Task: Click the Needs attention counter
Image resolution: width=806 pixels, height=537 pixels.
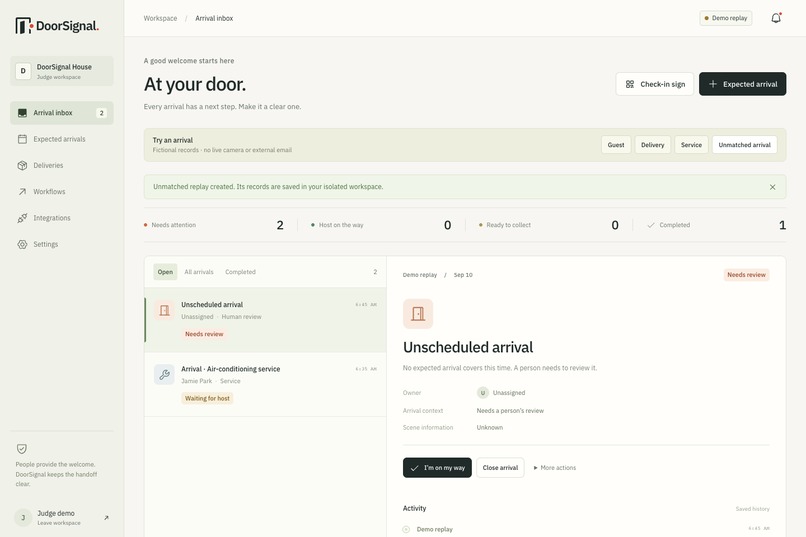Action: click(214, 225)
